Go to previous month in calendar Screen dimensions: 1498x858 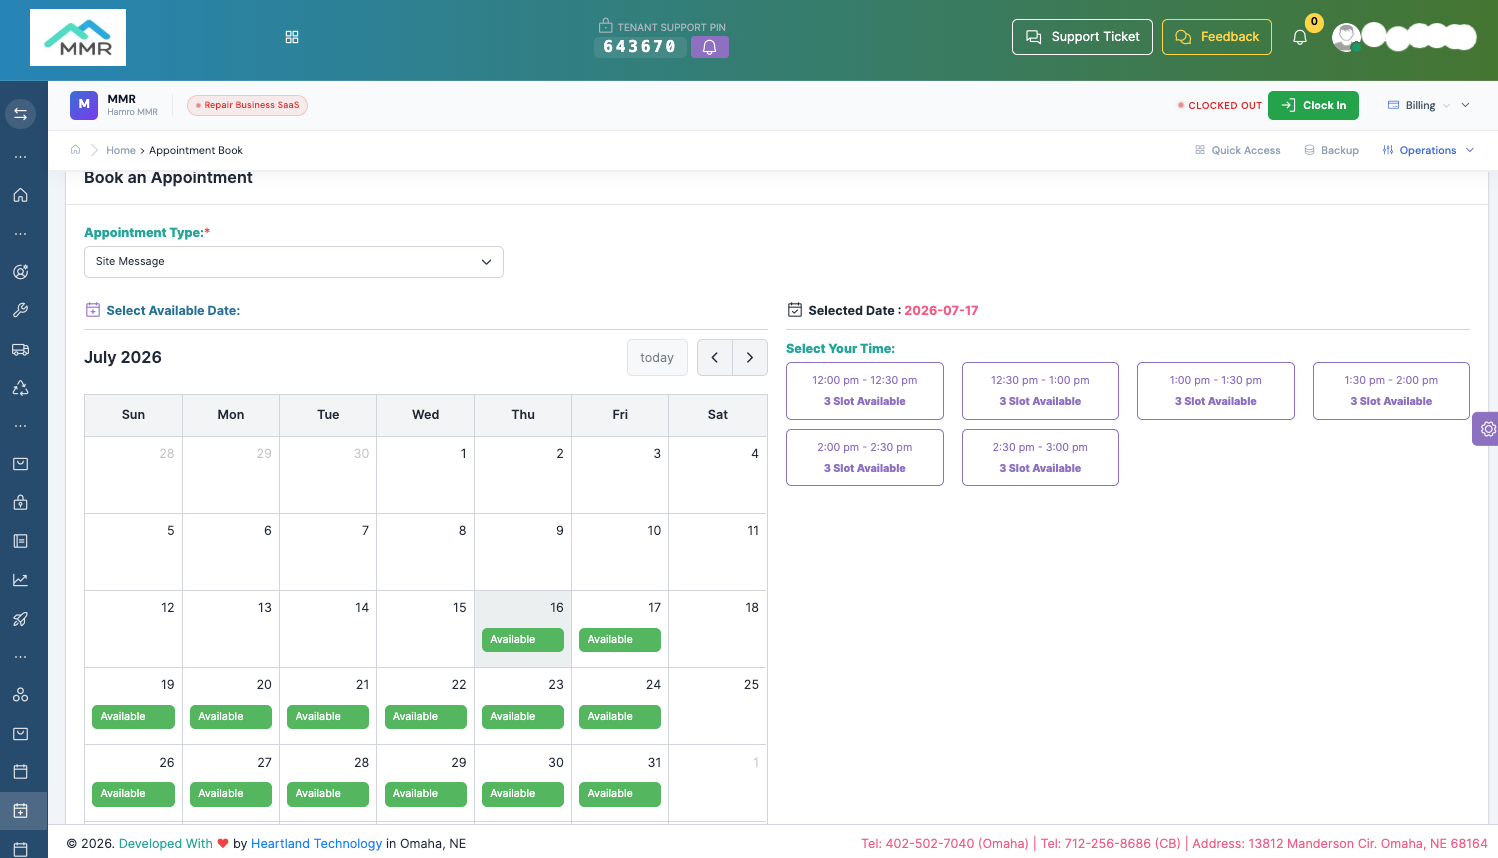[x=715, y=358]
